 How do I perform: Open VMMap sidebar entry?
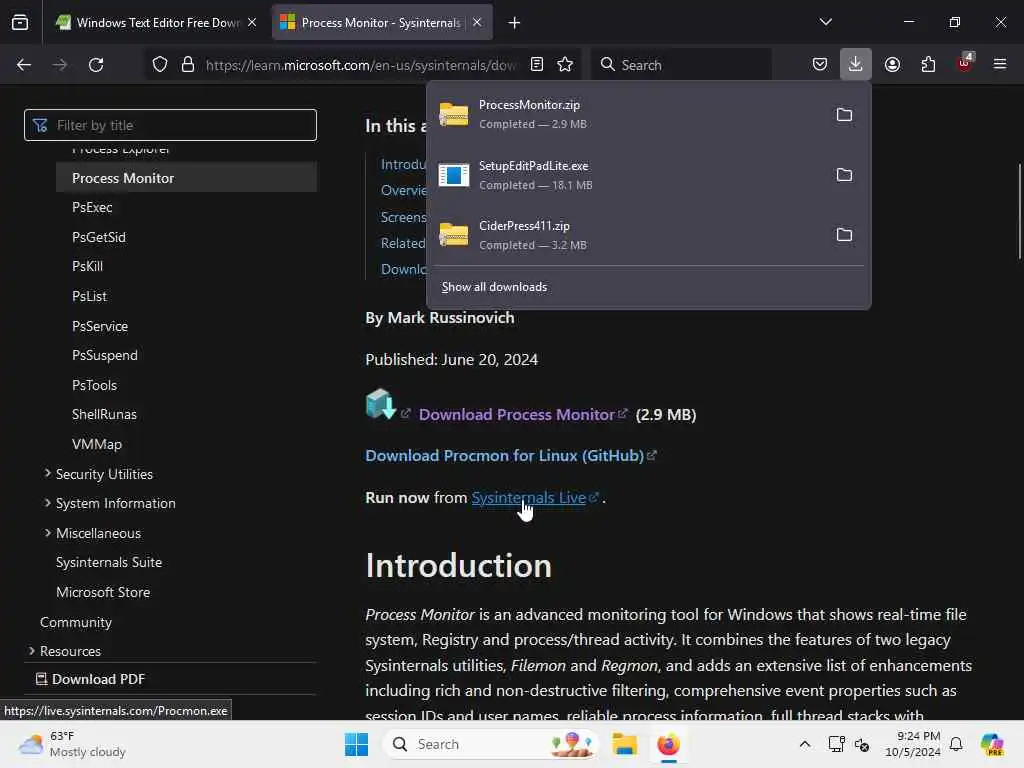97,444
